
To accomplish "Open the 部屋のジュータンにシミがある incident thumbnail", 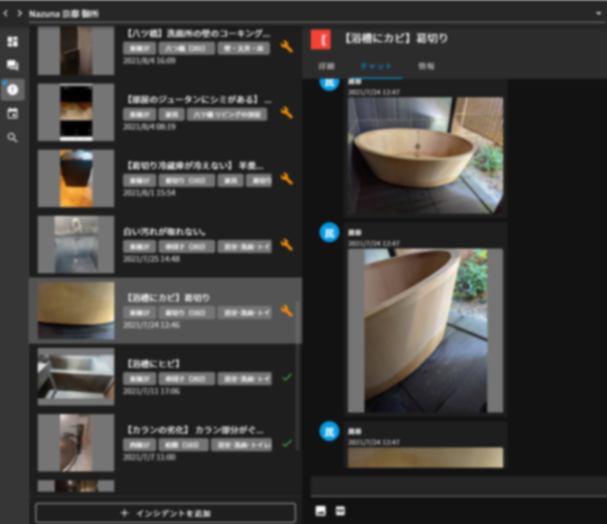I will (x=76, y=112).
